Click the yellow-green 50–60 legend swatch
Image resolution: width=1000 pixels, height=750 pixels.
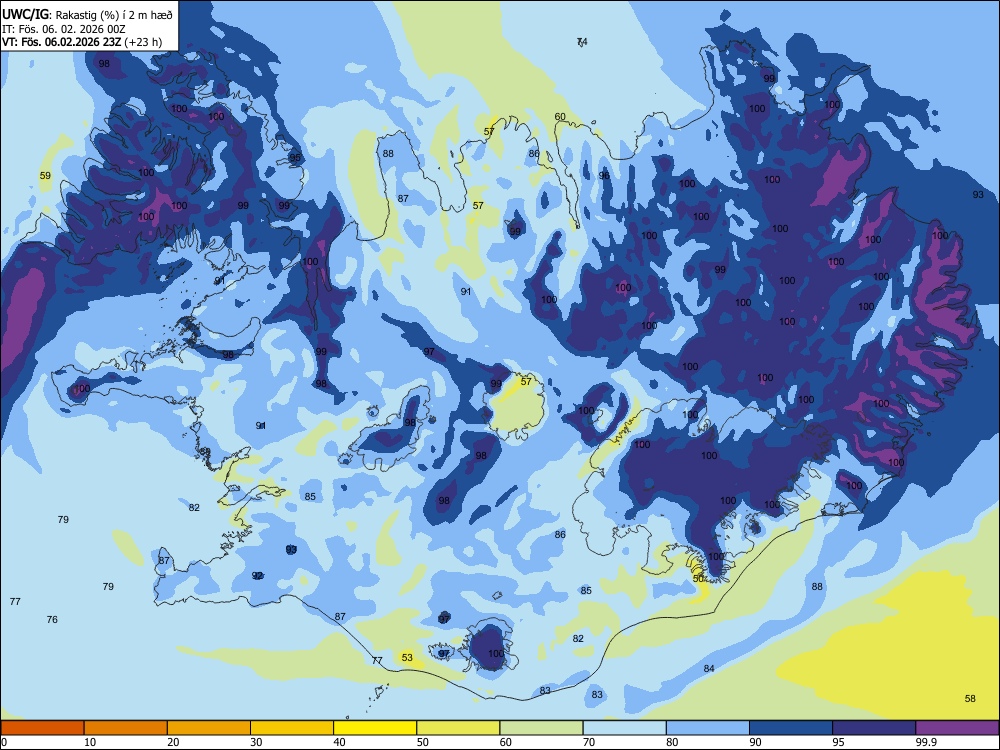pos(458,728)
